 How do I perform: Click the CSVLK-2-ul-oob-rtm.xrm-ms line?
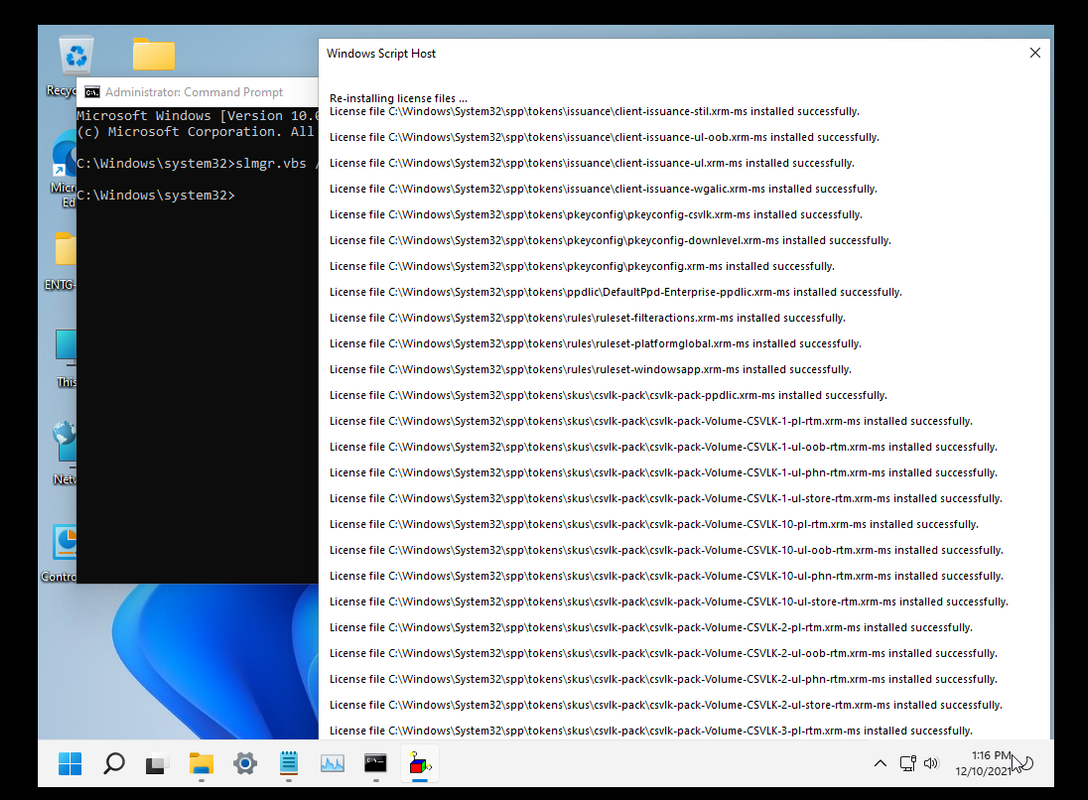663,653
